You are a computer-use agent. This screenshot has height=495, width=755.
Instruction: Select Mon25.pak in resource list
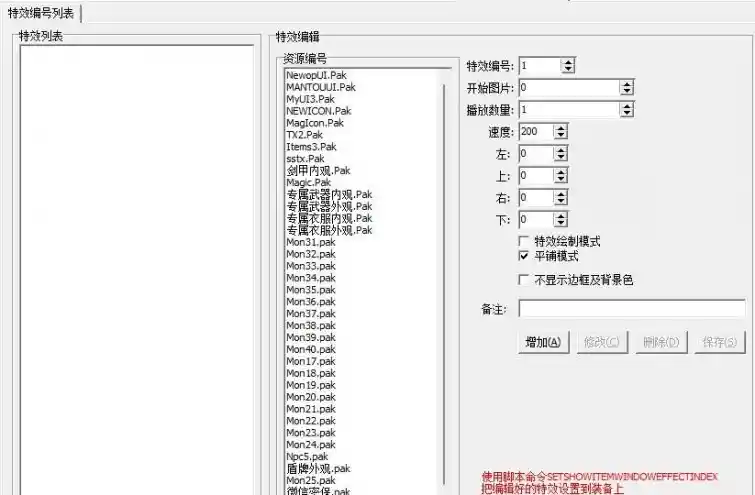click(x=311, y=481)
